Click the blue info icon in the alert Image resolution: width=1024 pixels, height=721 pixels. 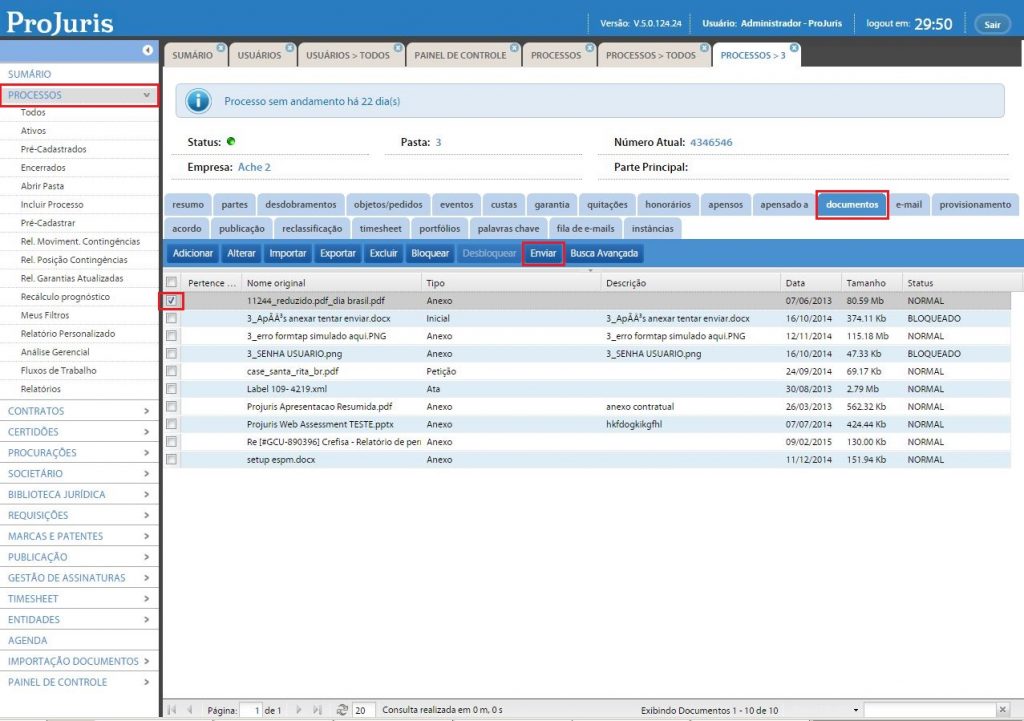[198, 101]
